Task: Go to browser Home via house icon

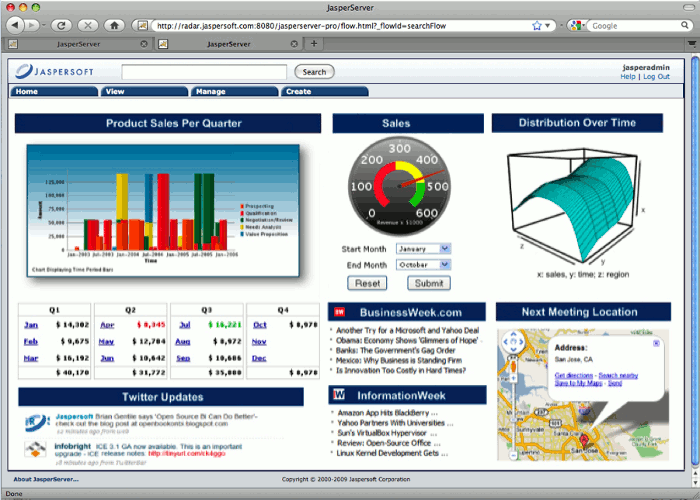Action: click(115, 25)
